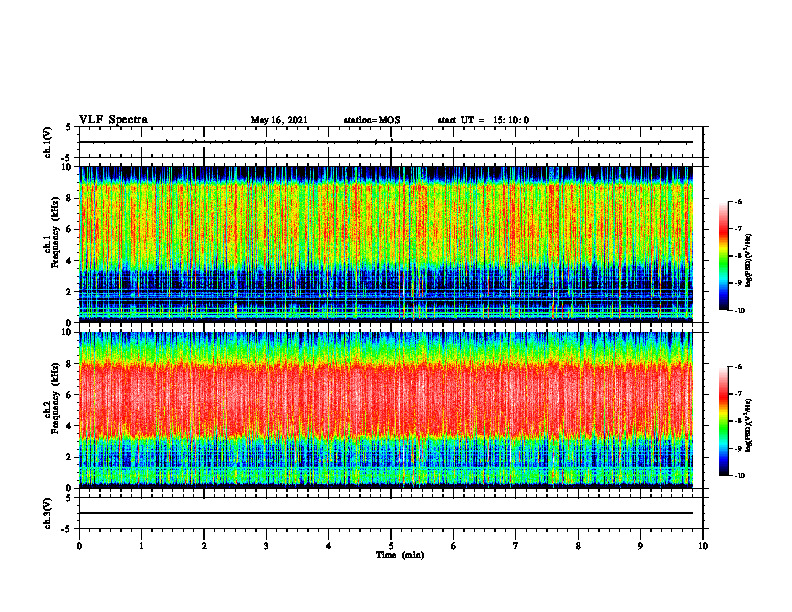Image resolution: width=792 pixels, height=612 pixels.
Task: Select the "start UT = 15:10:0" header text
Action: tap(483, 120)
